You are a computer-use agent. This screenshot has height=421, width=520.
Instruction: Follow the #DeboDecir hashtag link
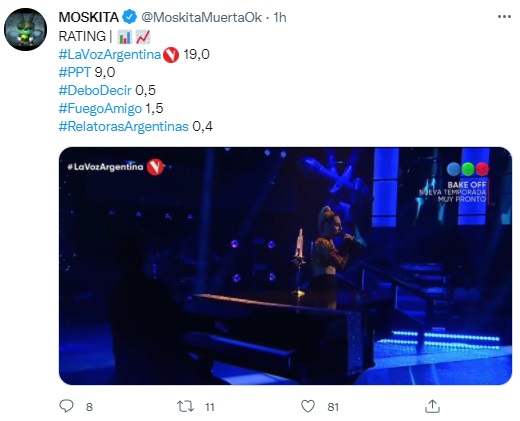pos(95,90)
